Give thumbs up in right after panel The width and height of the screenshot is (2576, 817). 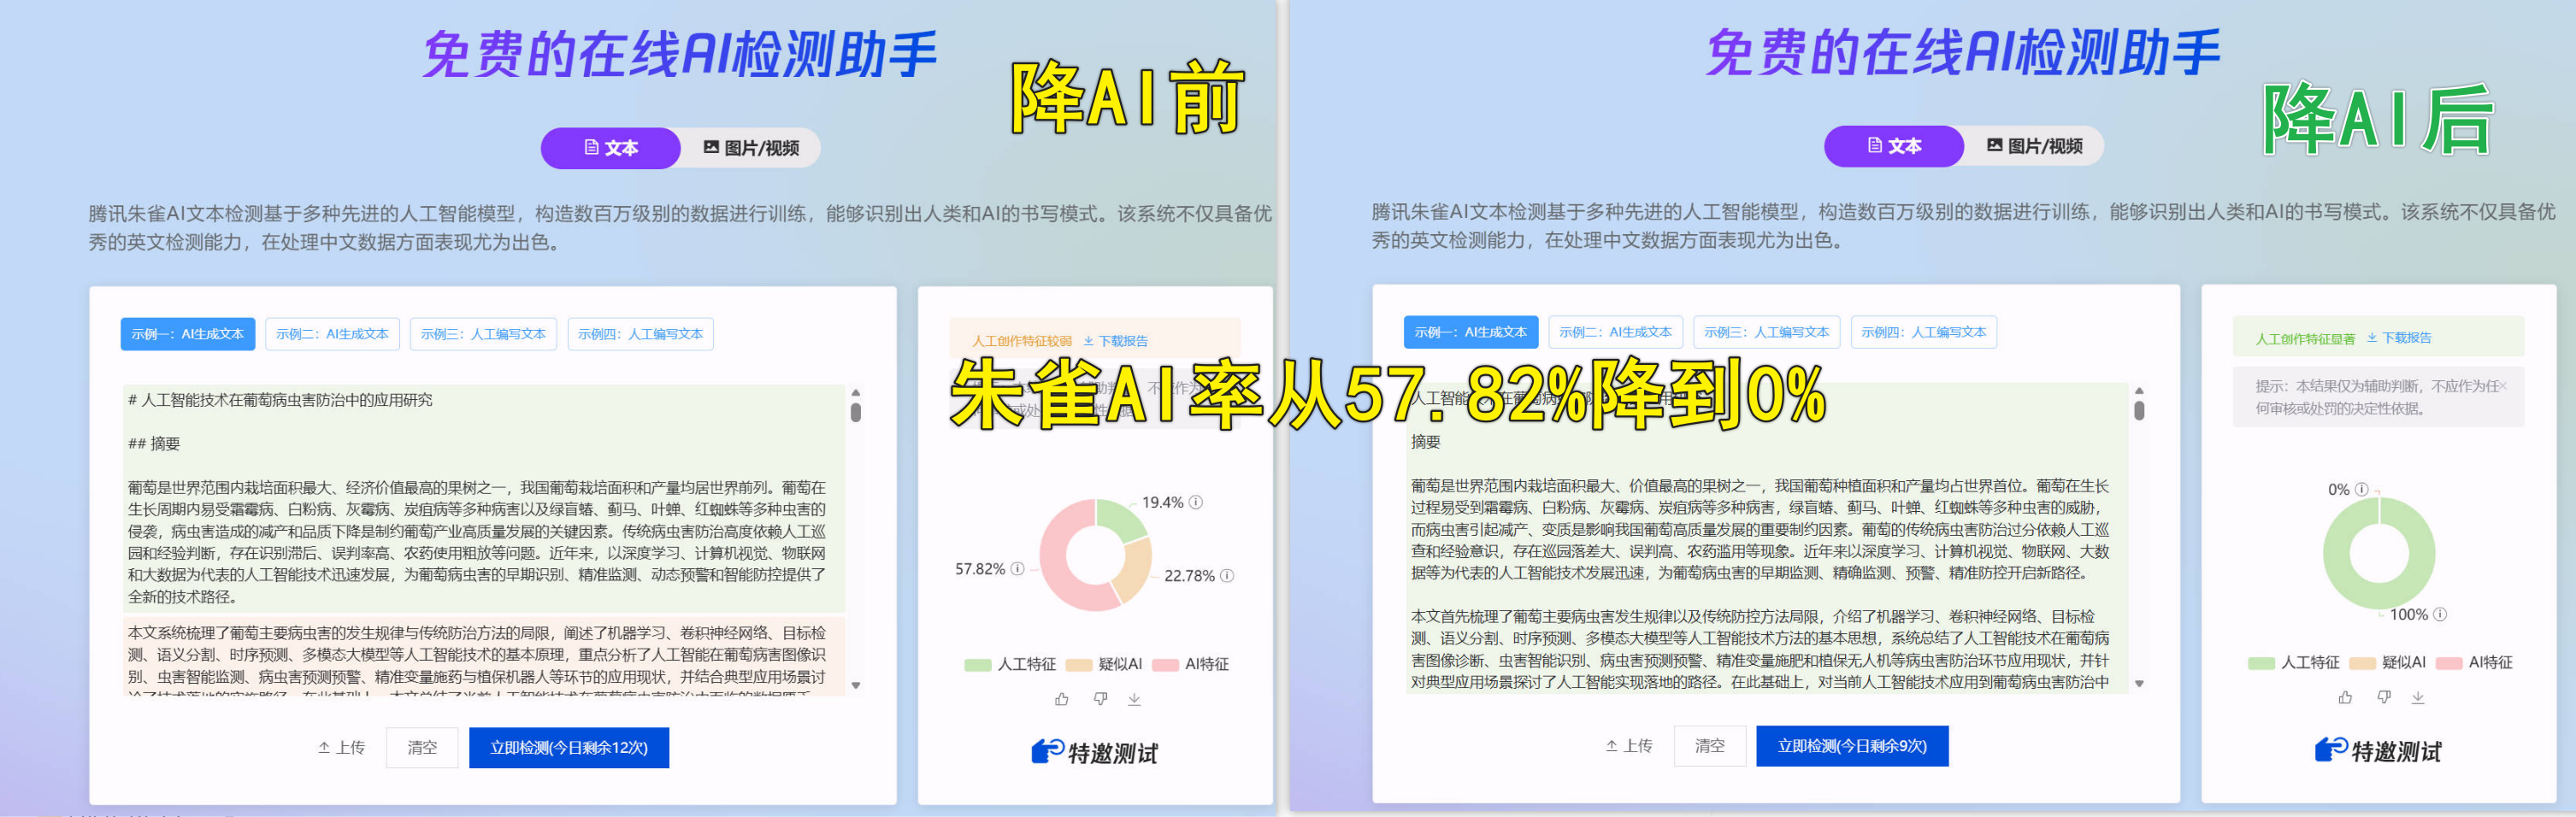(x=2345, y=697)
